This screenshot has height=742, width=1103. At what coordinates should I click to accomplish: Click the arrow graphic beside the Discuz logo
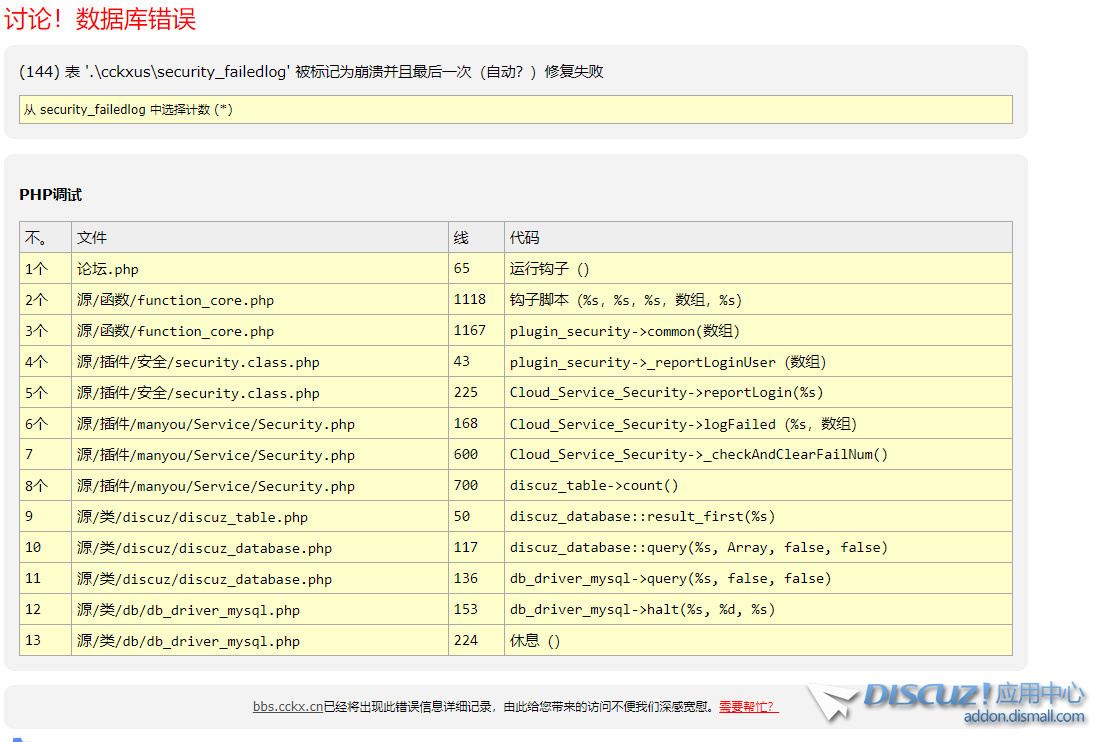tap(832, 702)
